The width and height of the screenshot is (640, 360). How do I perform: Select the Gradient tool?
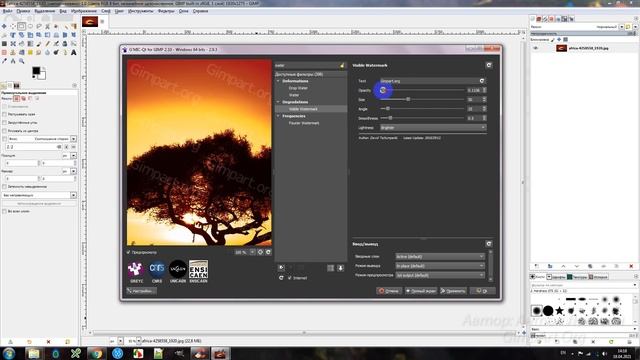tap(30, 44)
